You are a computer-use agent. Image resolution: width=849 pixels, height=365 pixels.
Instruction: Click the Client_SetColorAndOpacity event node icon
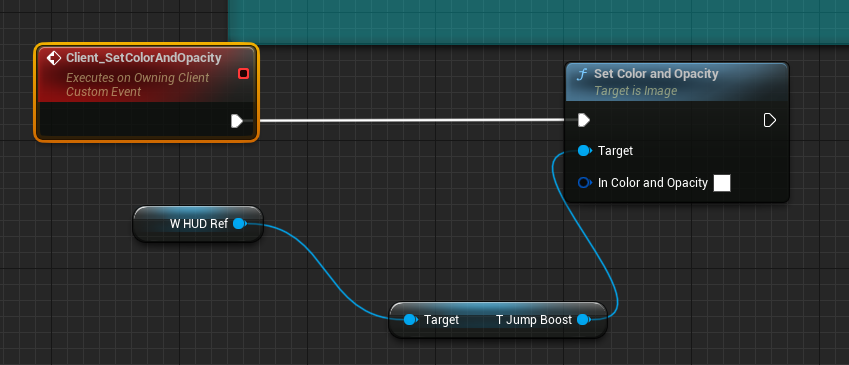tap(54, 58)
